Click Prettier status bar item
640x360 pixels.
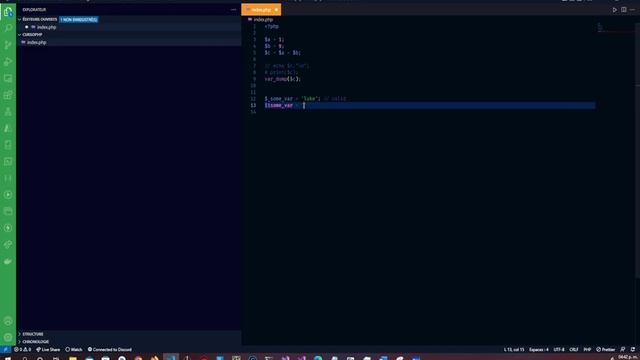(605, 350)
